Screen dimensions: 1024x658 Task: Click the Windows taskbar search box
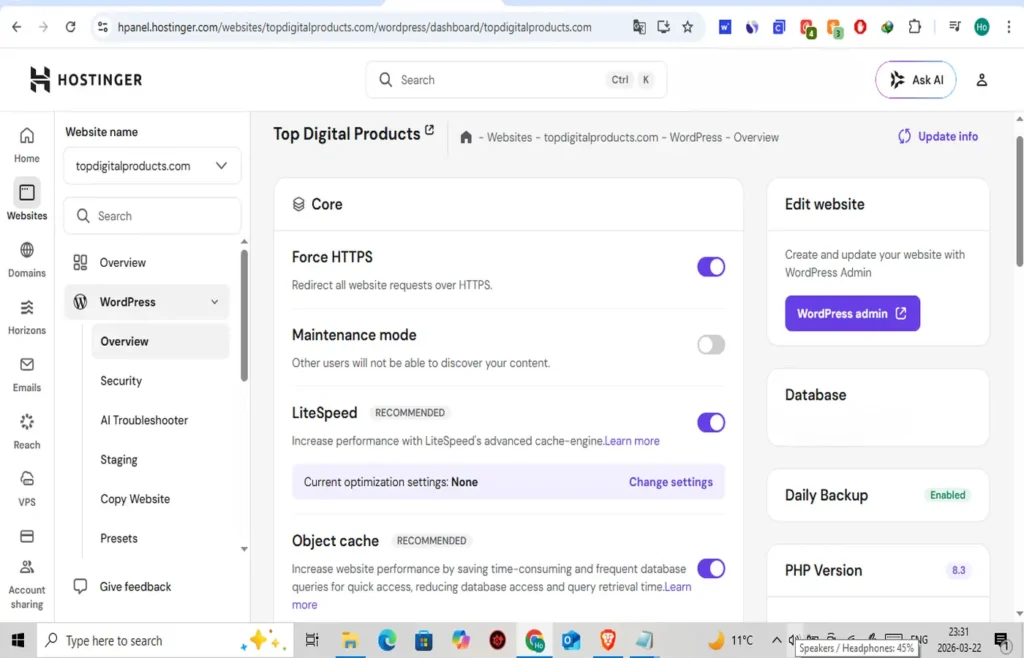click(x=163, y=640)
